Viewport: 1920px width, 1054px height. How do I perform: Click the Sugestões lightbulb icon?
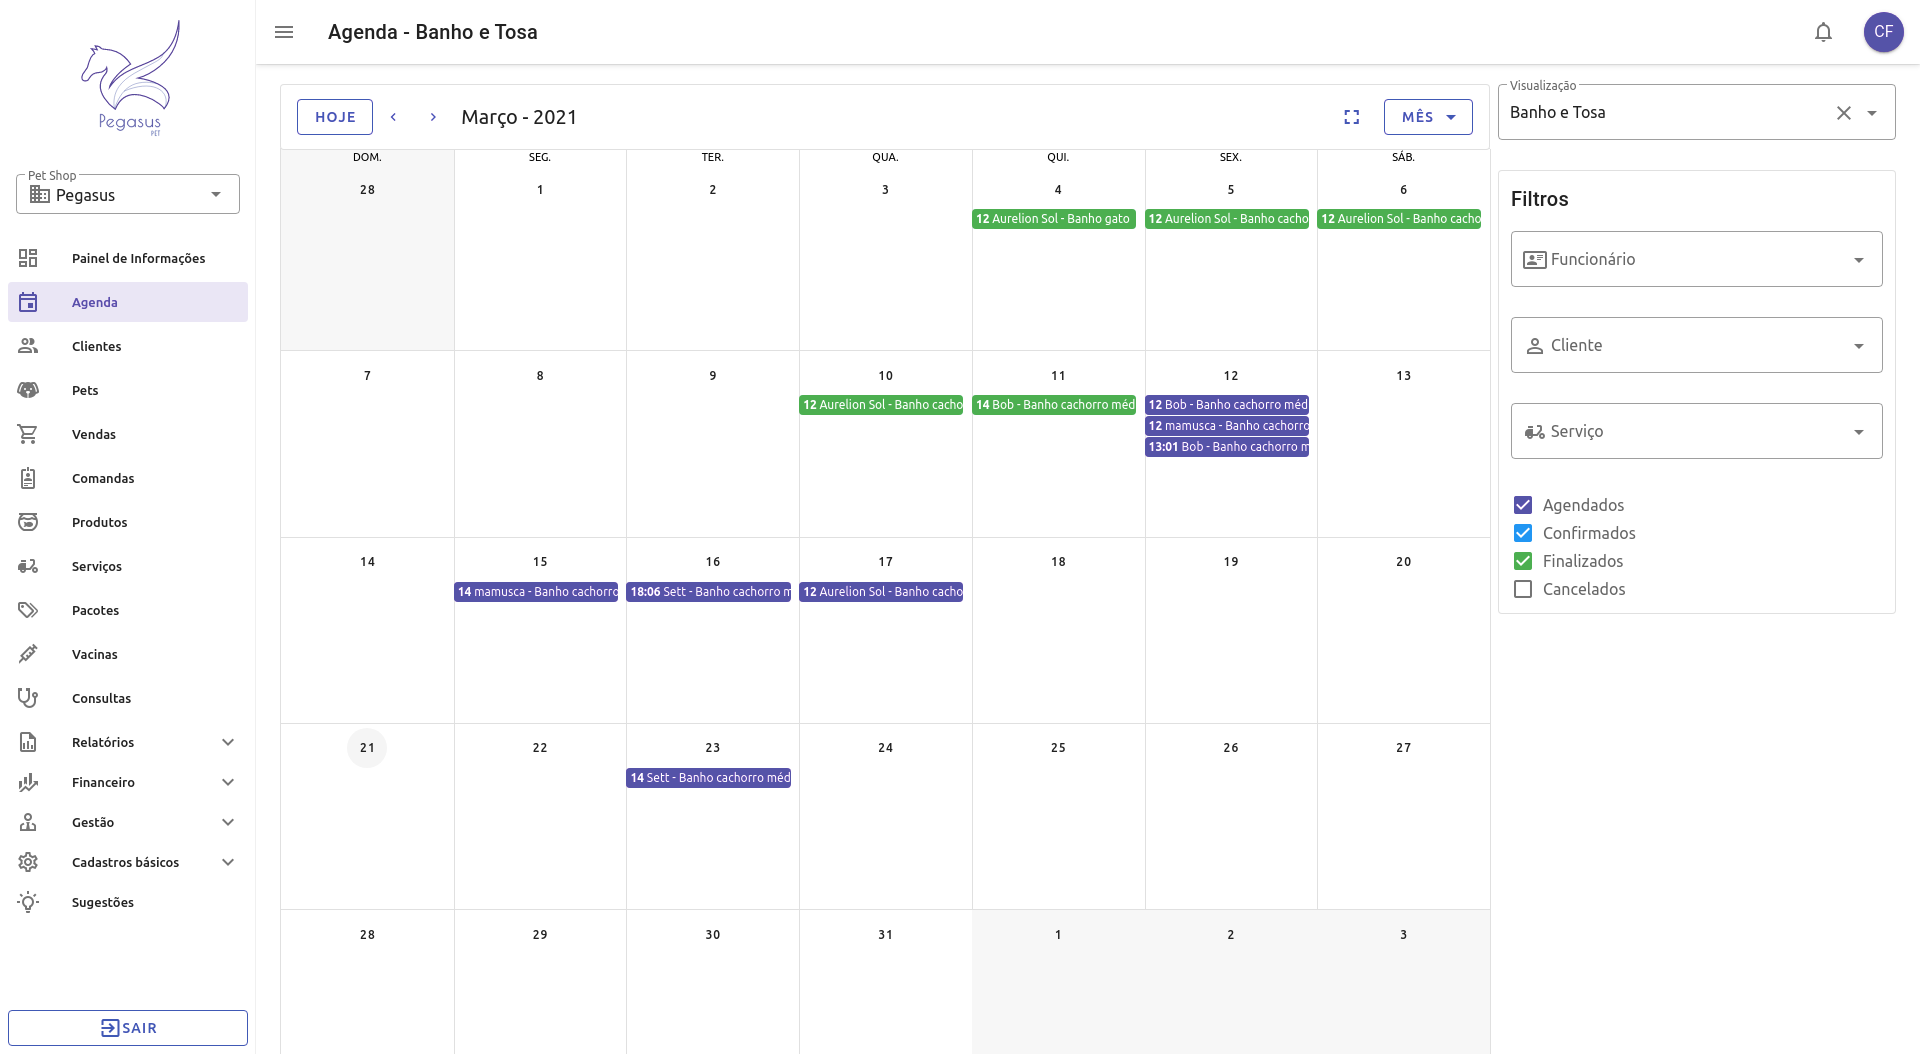pos(28,902)
